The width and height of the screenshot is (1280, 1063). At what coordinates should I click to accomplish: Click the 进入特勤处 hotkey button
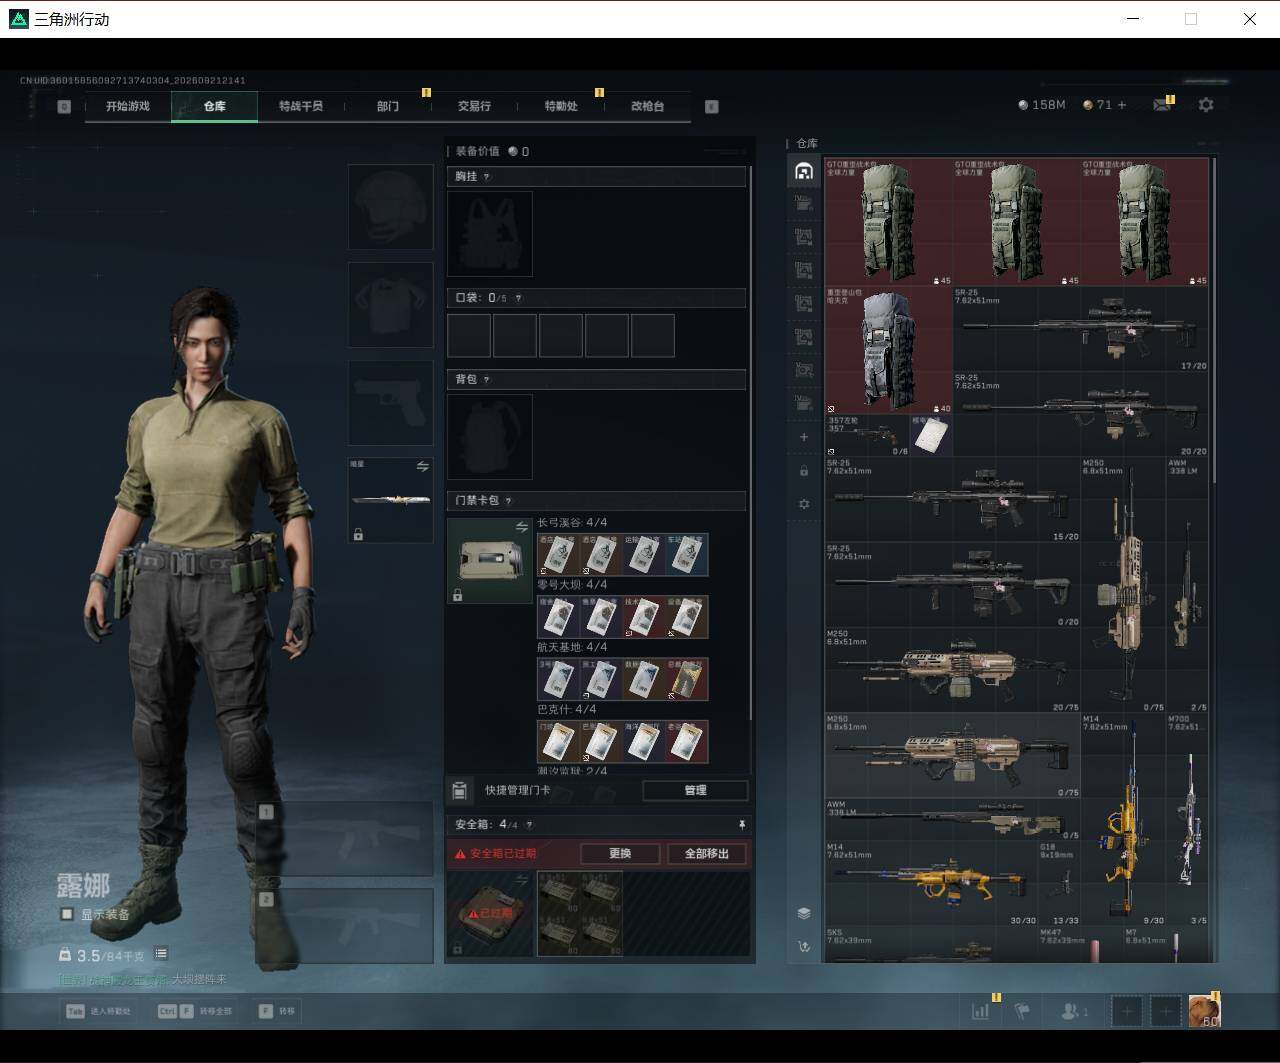point(98,1011)
